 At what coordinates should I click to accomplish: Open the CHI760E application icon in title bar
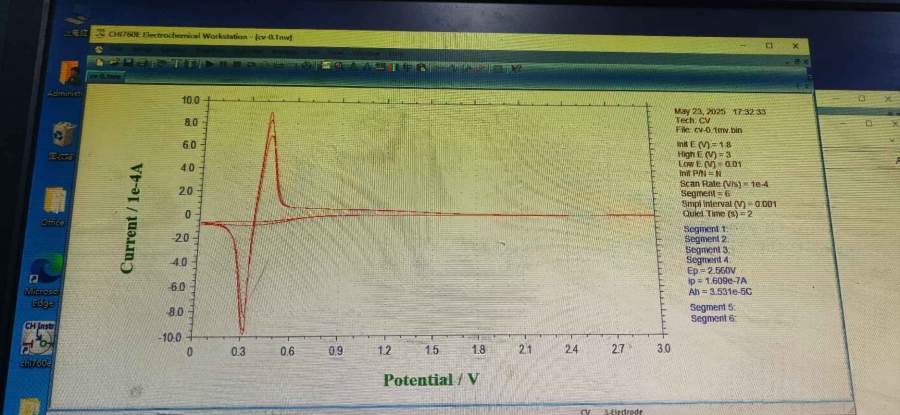pos(102,34)
